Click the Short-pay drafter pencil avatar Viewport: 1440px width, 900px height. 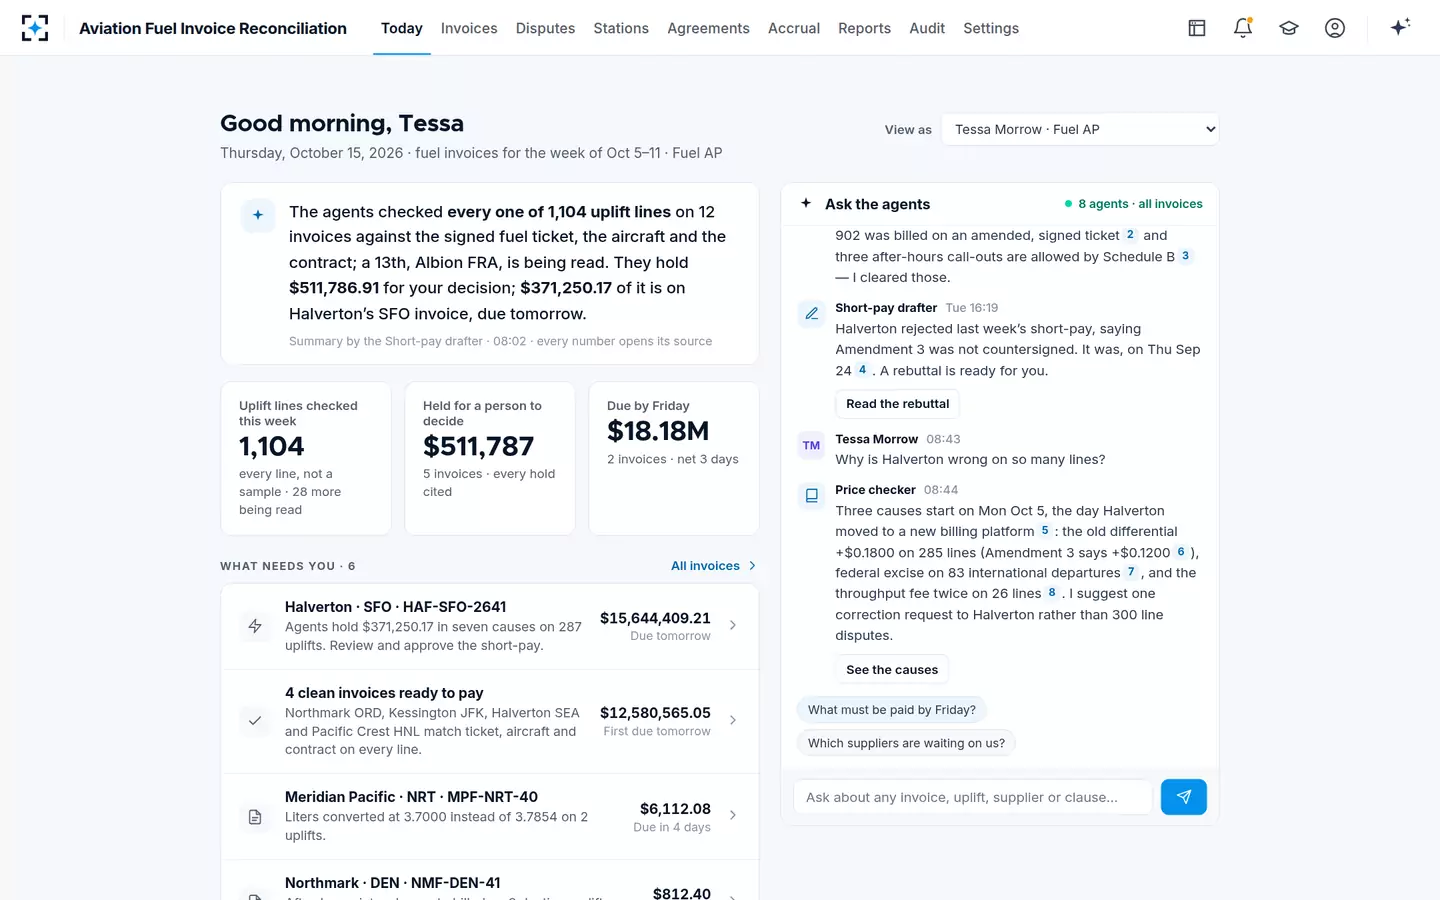click(x=812, y=314)
